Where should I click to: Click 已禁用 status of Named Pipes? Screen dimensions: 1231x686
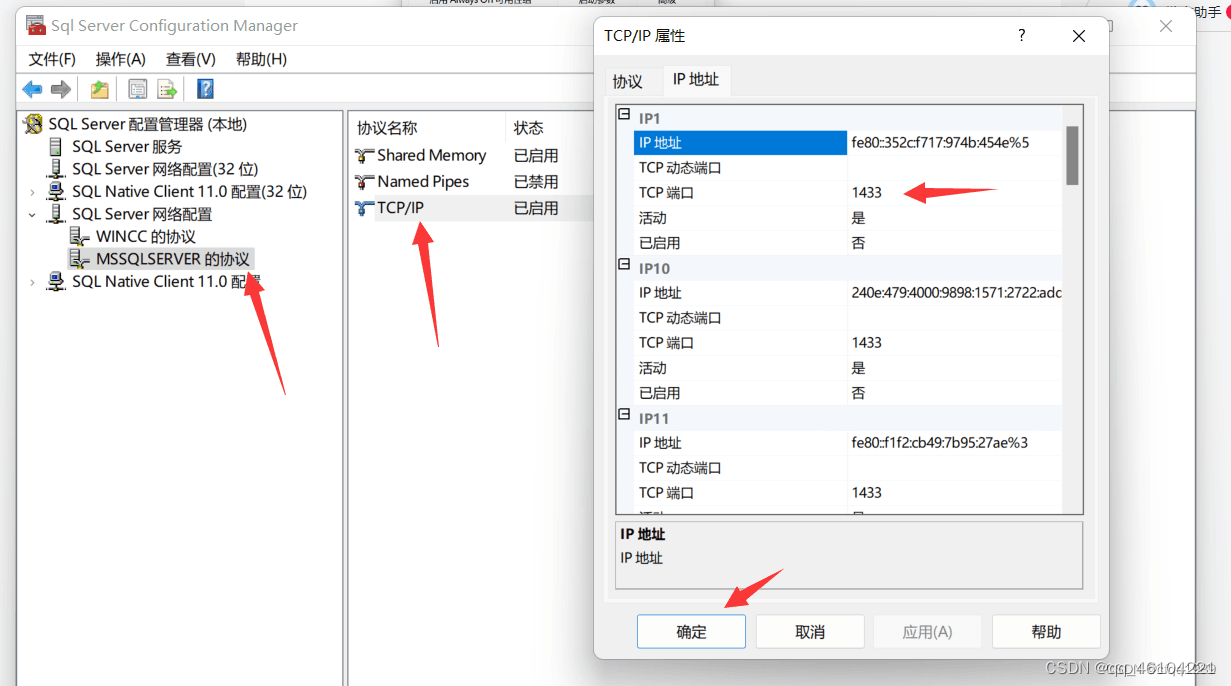(536, 182)
